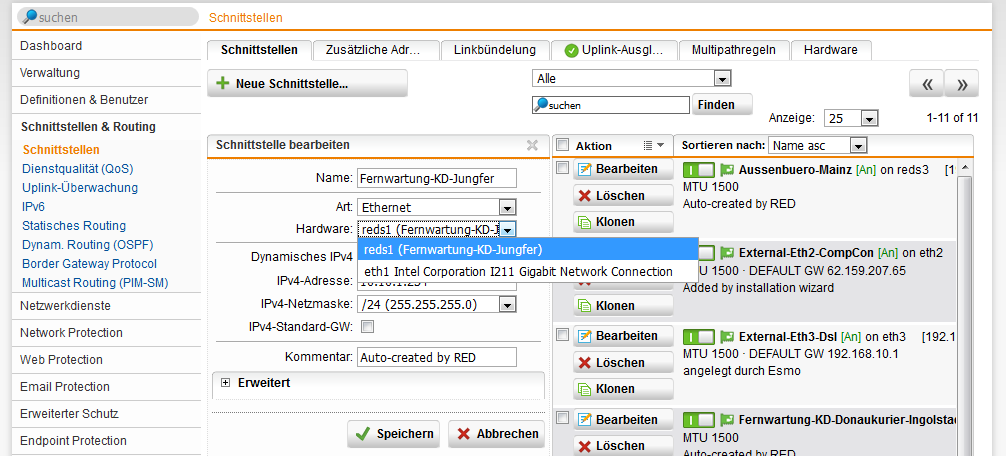Open the Aktion list menu icon
This screenshot has width=1006, height=456.
tap(654, 146)
